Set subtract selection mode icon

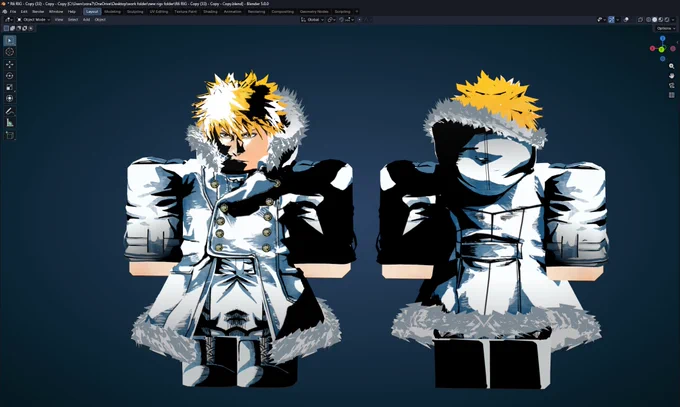pyautogui.click(x=18, y=28)
